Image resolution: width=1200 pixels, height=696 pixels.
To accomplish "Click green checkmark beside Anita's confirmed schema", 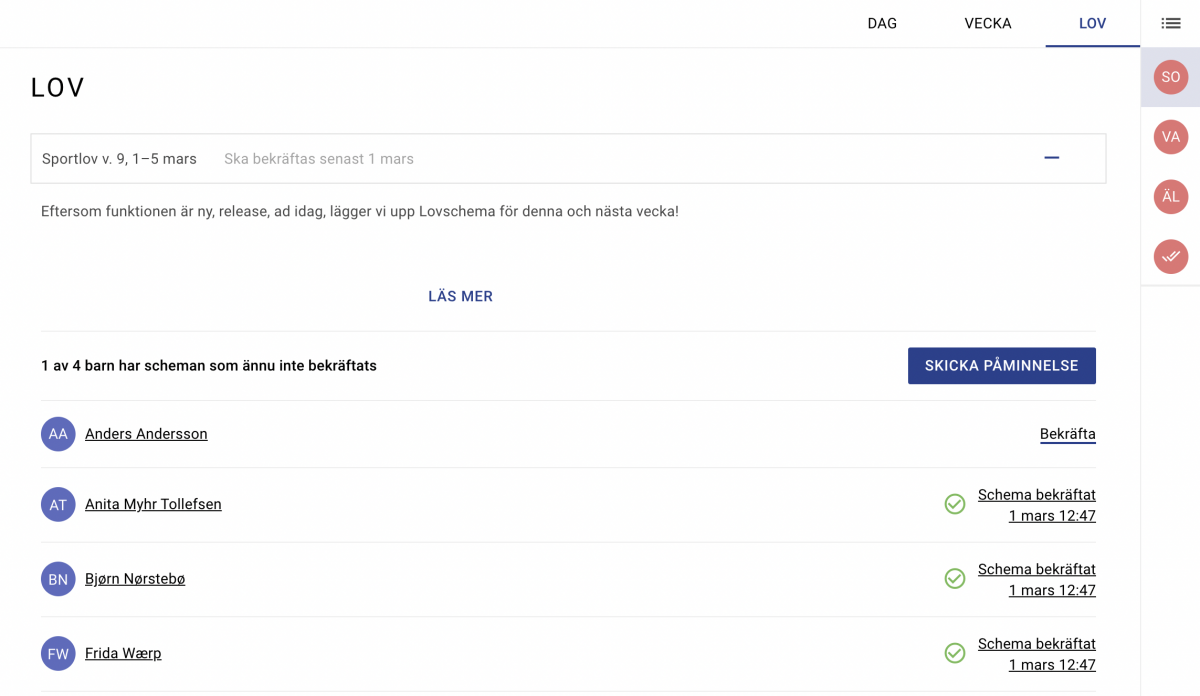I will click(x=955, y=504).
